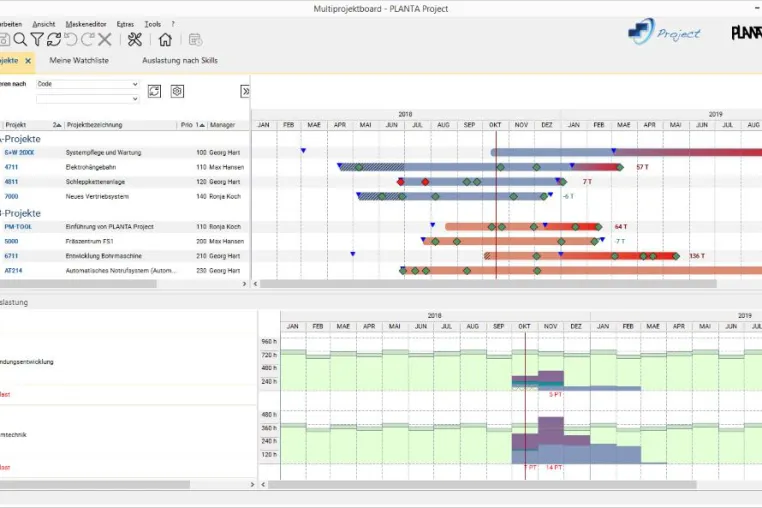Open project link S+W 20XX
The height and width of the screenshot is (508, 762).
tap(19, 153)
